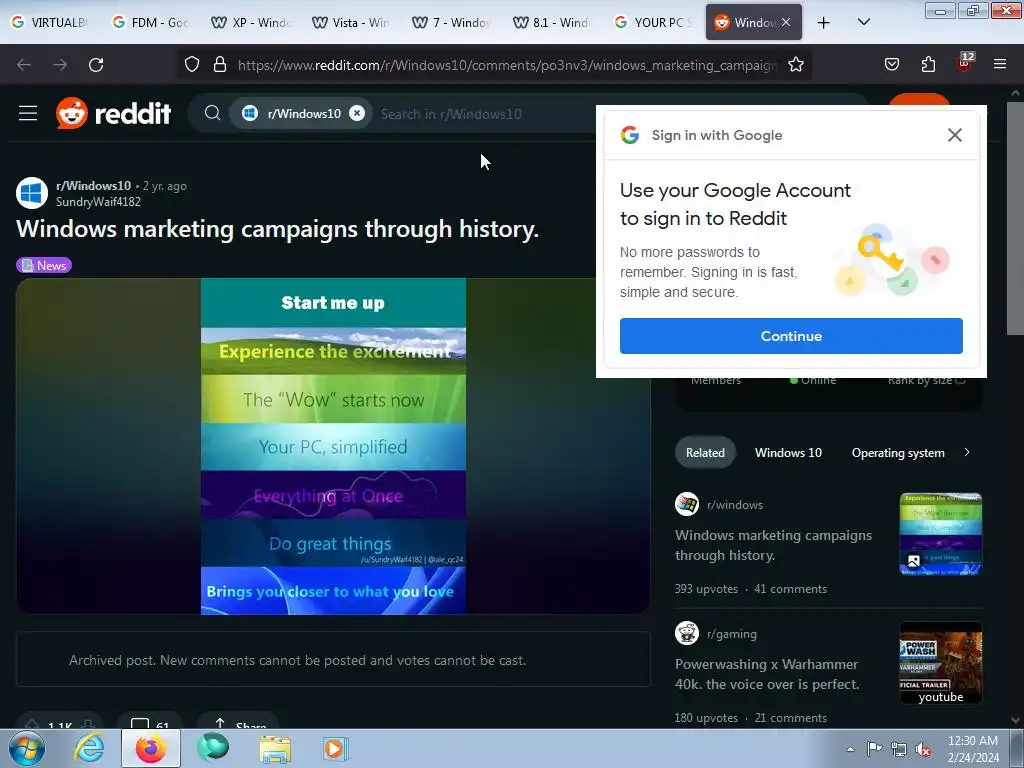Screen dimensions: 1024x768
Task: Open the Windows marketing campaigns post image
Action: tap(333, 446)
